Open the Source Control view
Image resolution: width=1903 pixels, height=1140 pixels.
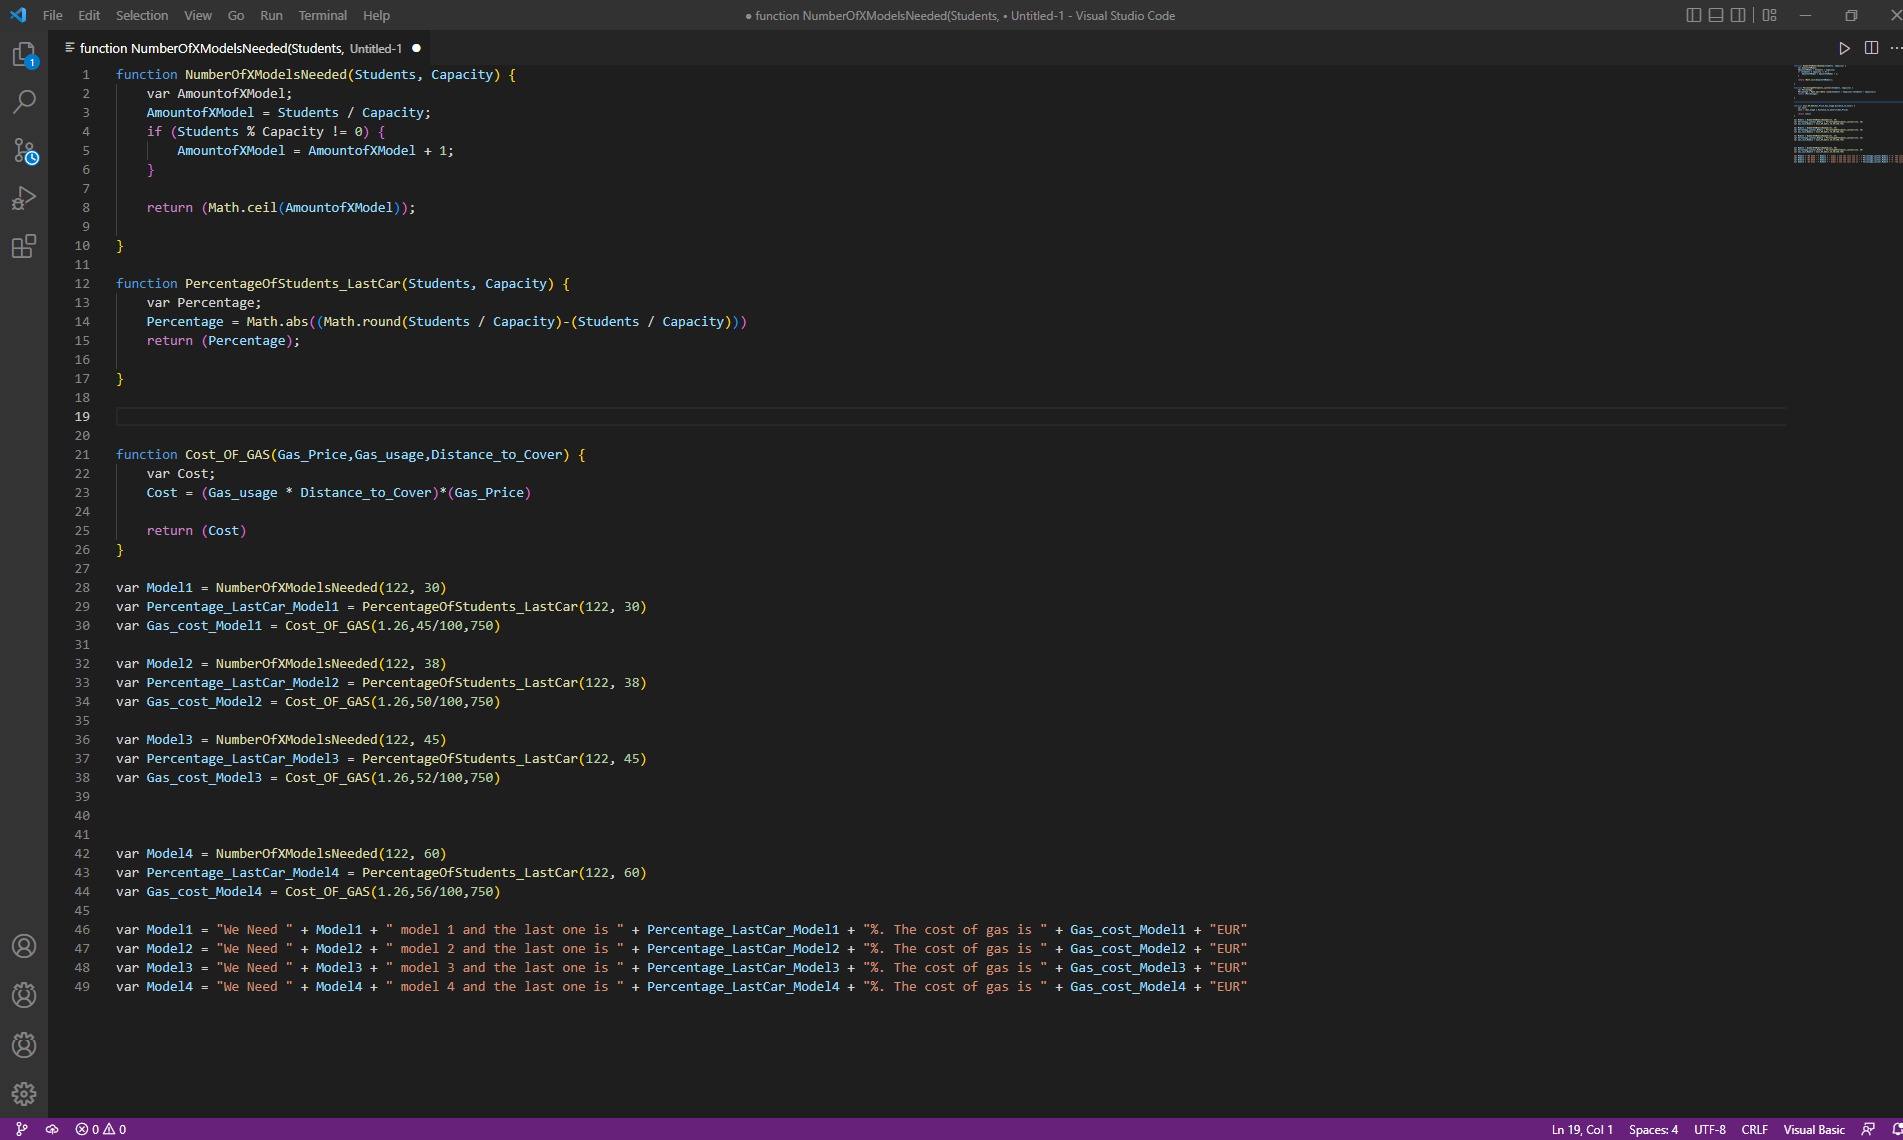click(x=24, y=151)
